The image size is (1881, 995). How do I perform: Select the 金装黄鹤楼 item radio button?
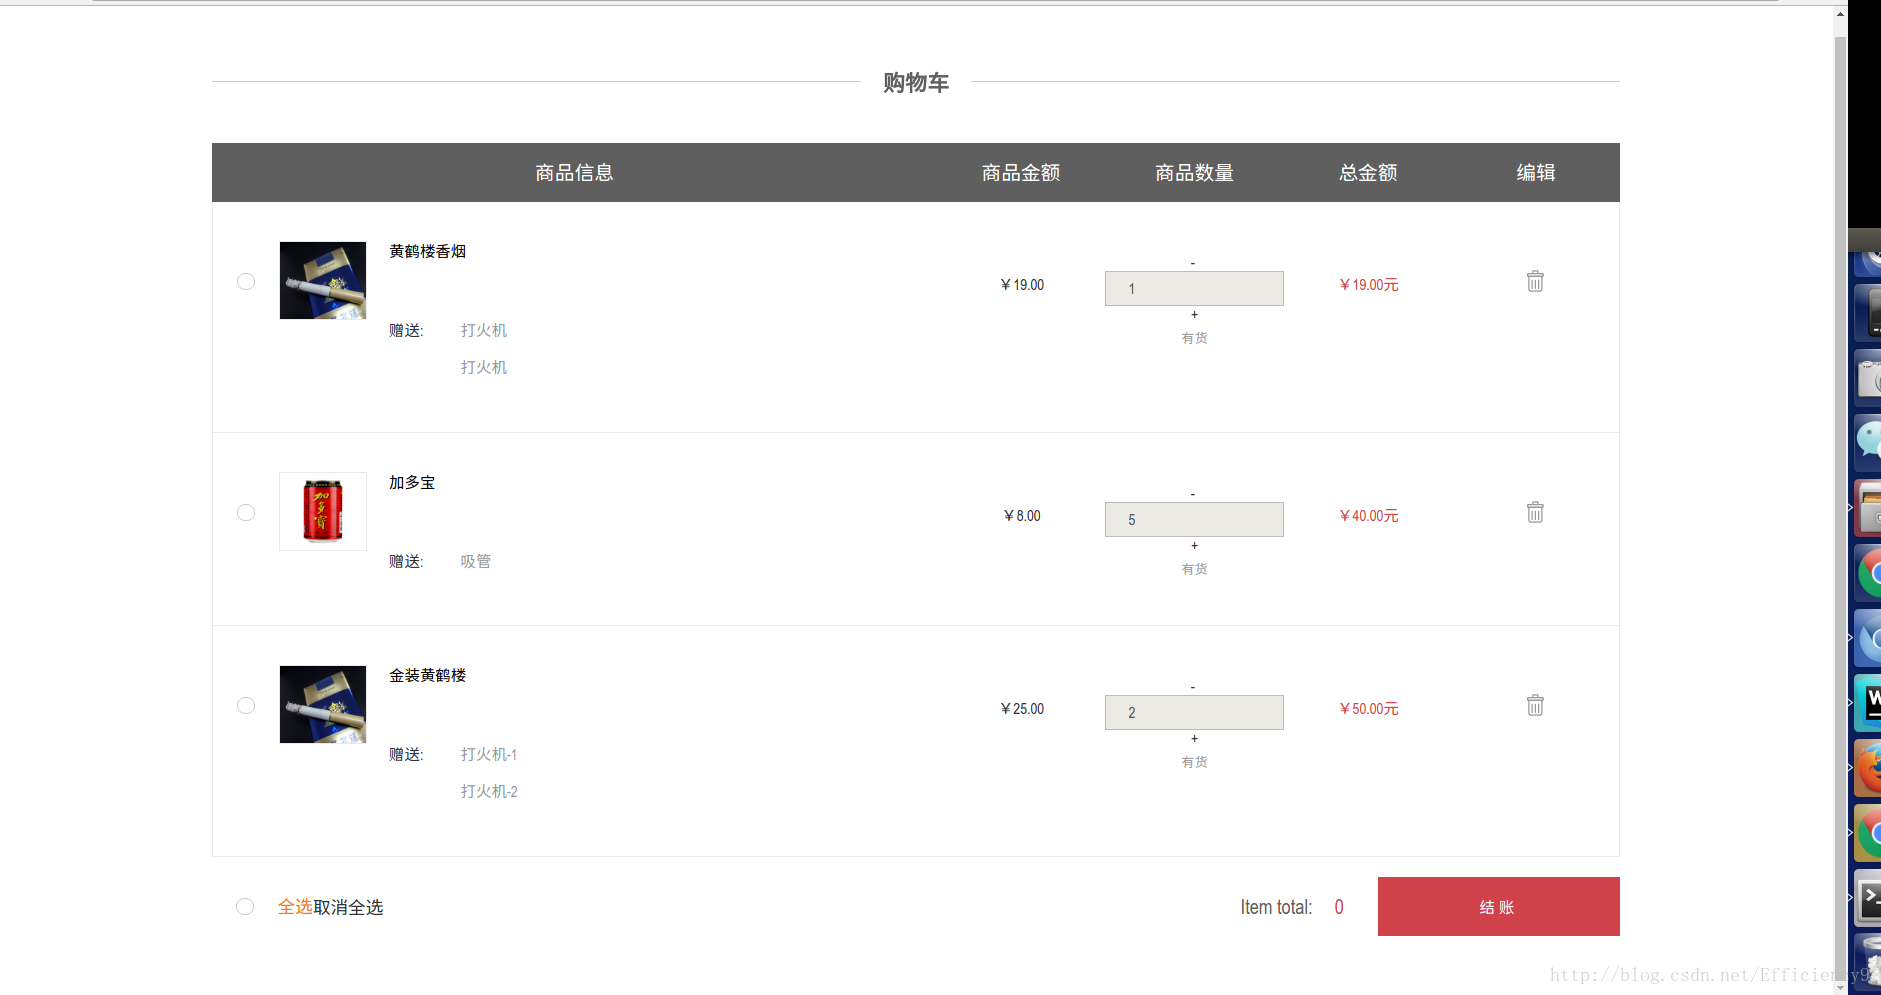(246, 705)
